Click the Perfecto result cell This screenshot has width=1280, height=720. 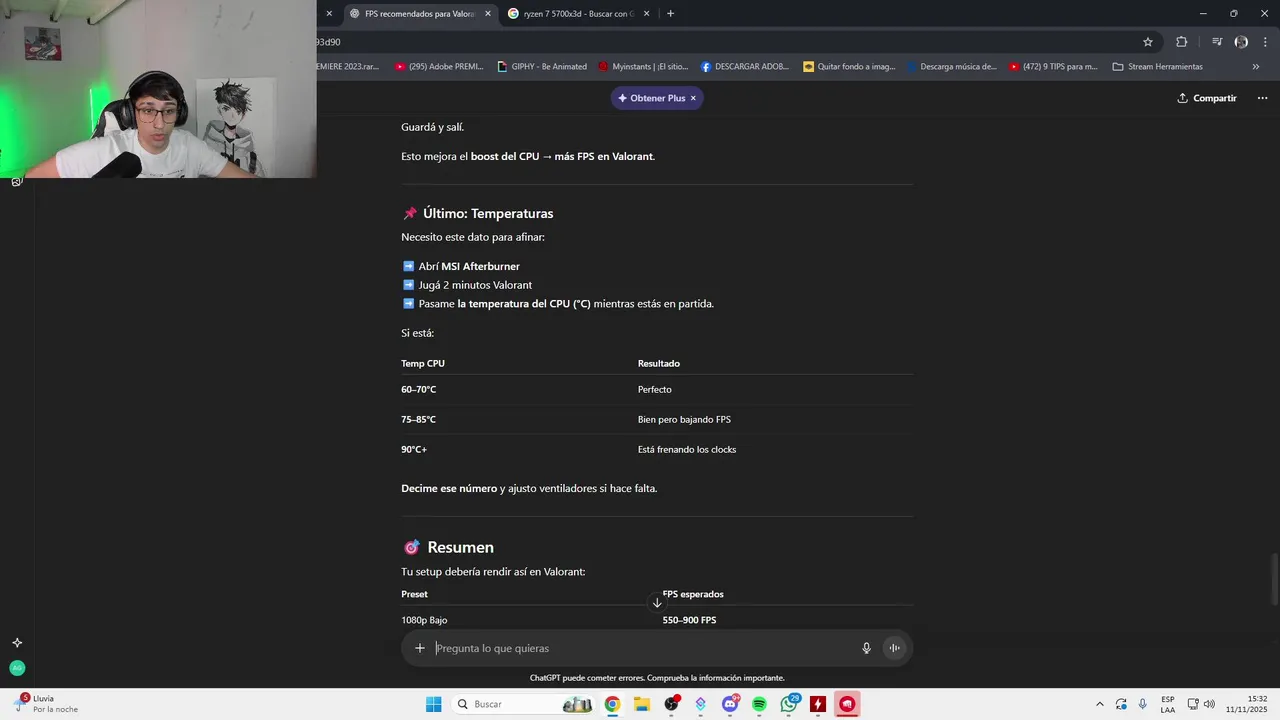[655, 389]
